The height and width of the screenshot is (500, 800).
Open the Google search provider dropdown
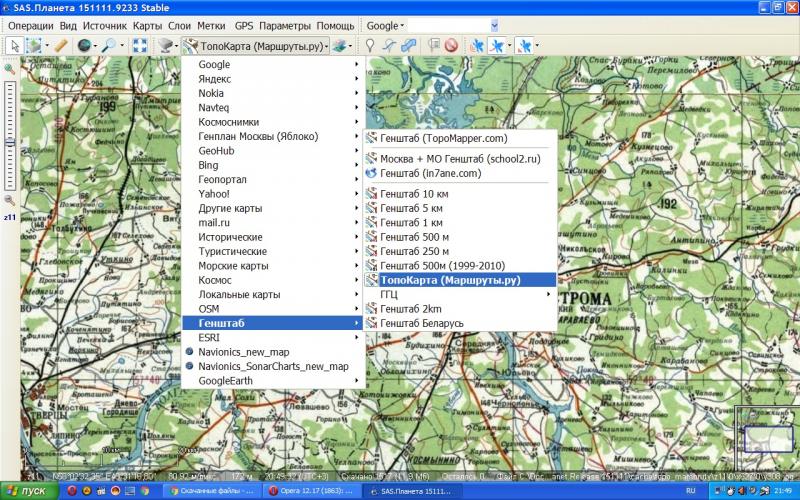(385, 24)
